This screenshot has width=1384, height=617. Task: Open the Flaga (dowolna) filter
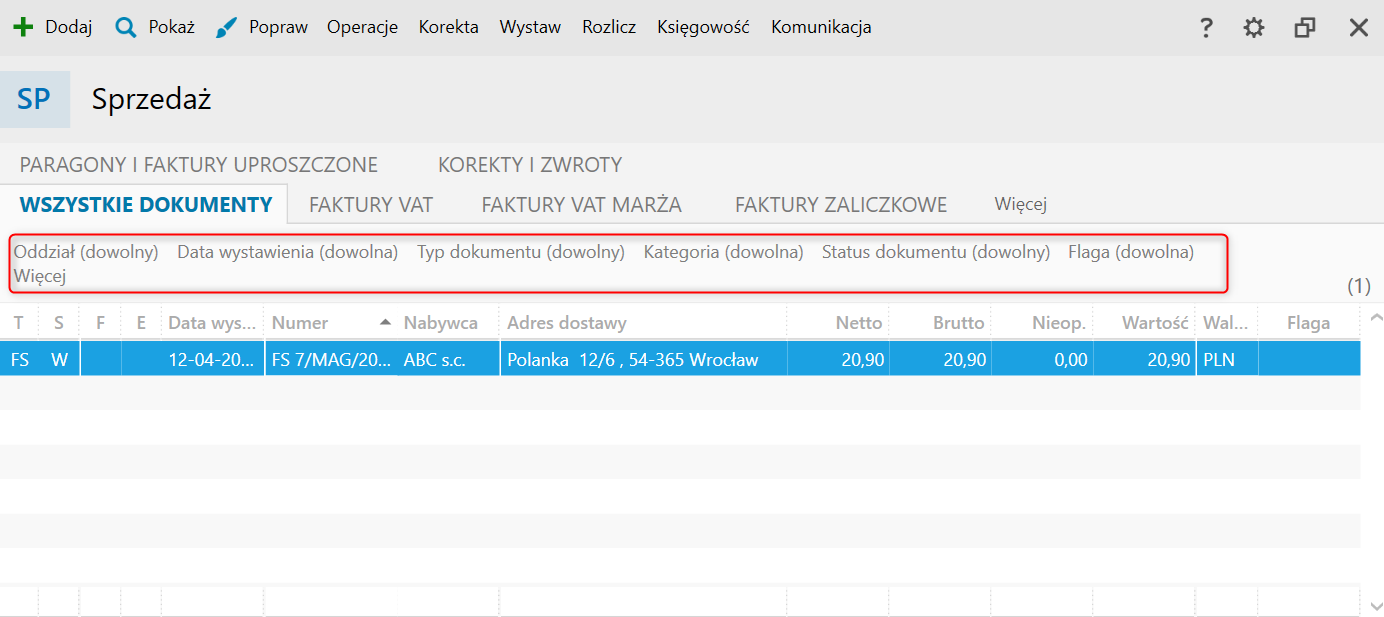tap(1131, 252)
